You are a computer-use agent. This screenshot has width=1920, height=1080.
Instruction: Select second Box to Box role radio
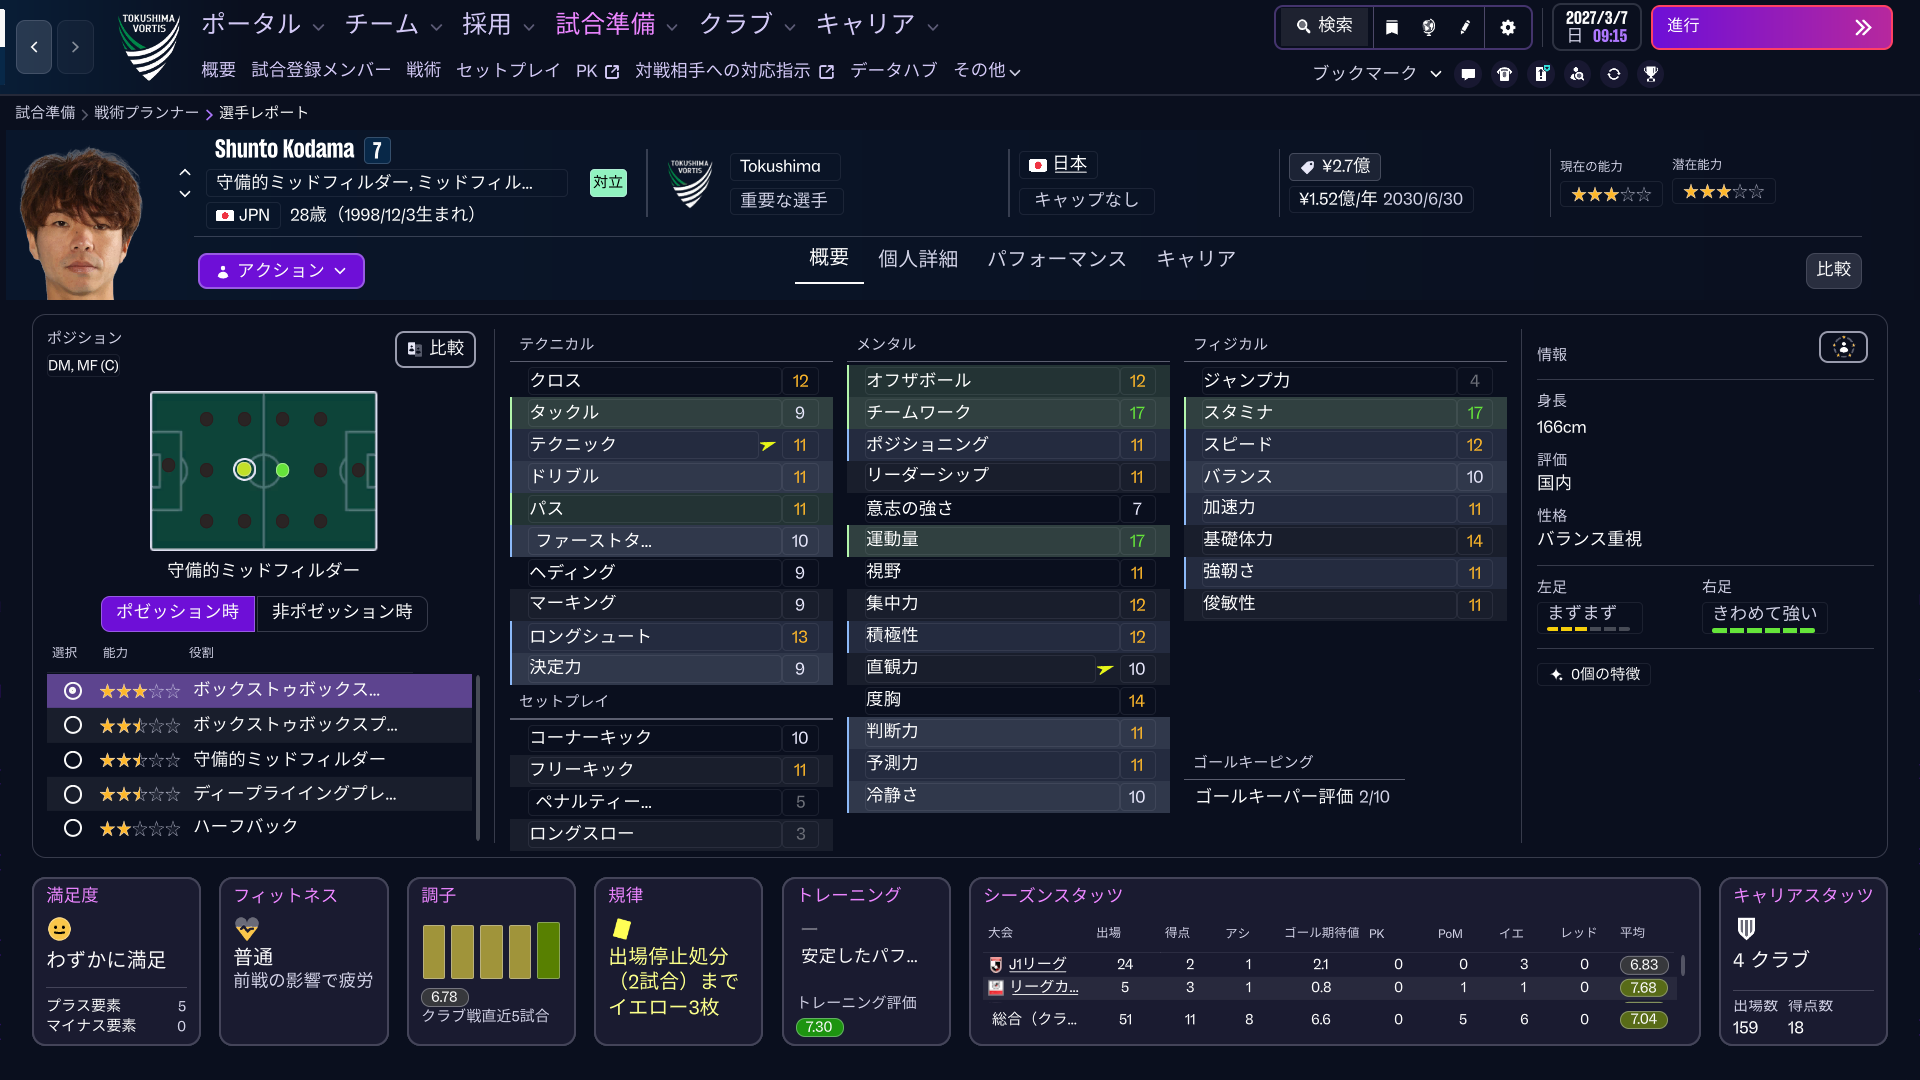[73, 725]
